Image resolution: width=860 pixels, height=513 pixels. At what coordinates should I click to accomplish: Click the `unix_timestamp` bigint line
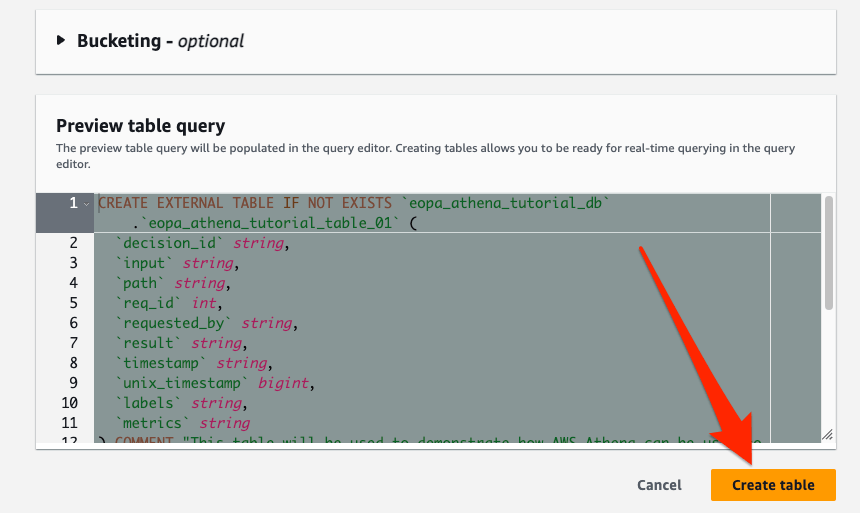[x=214, y=383]
